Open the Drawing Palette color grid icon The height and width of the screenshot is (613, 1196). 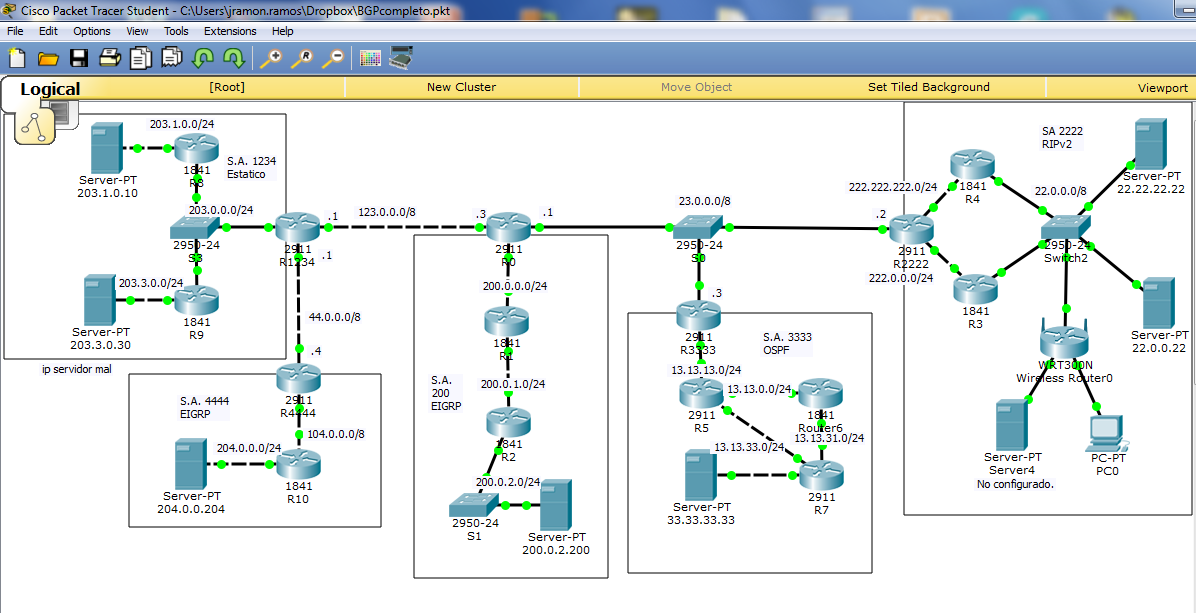click(x=371, y=58)
